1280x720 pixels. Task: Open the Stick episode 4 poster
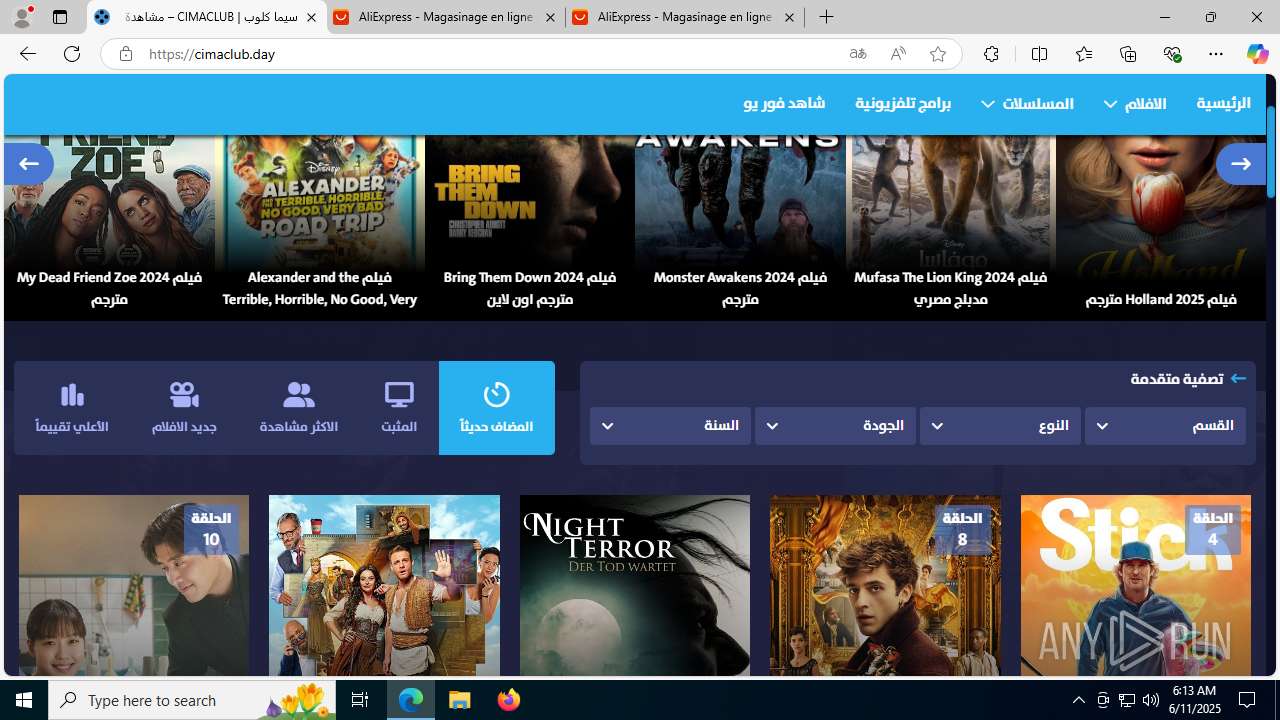click(1135, 585)
